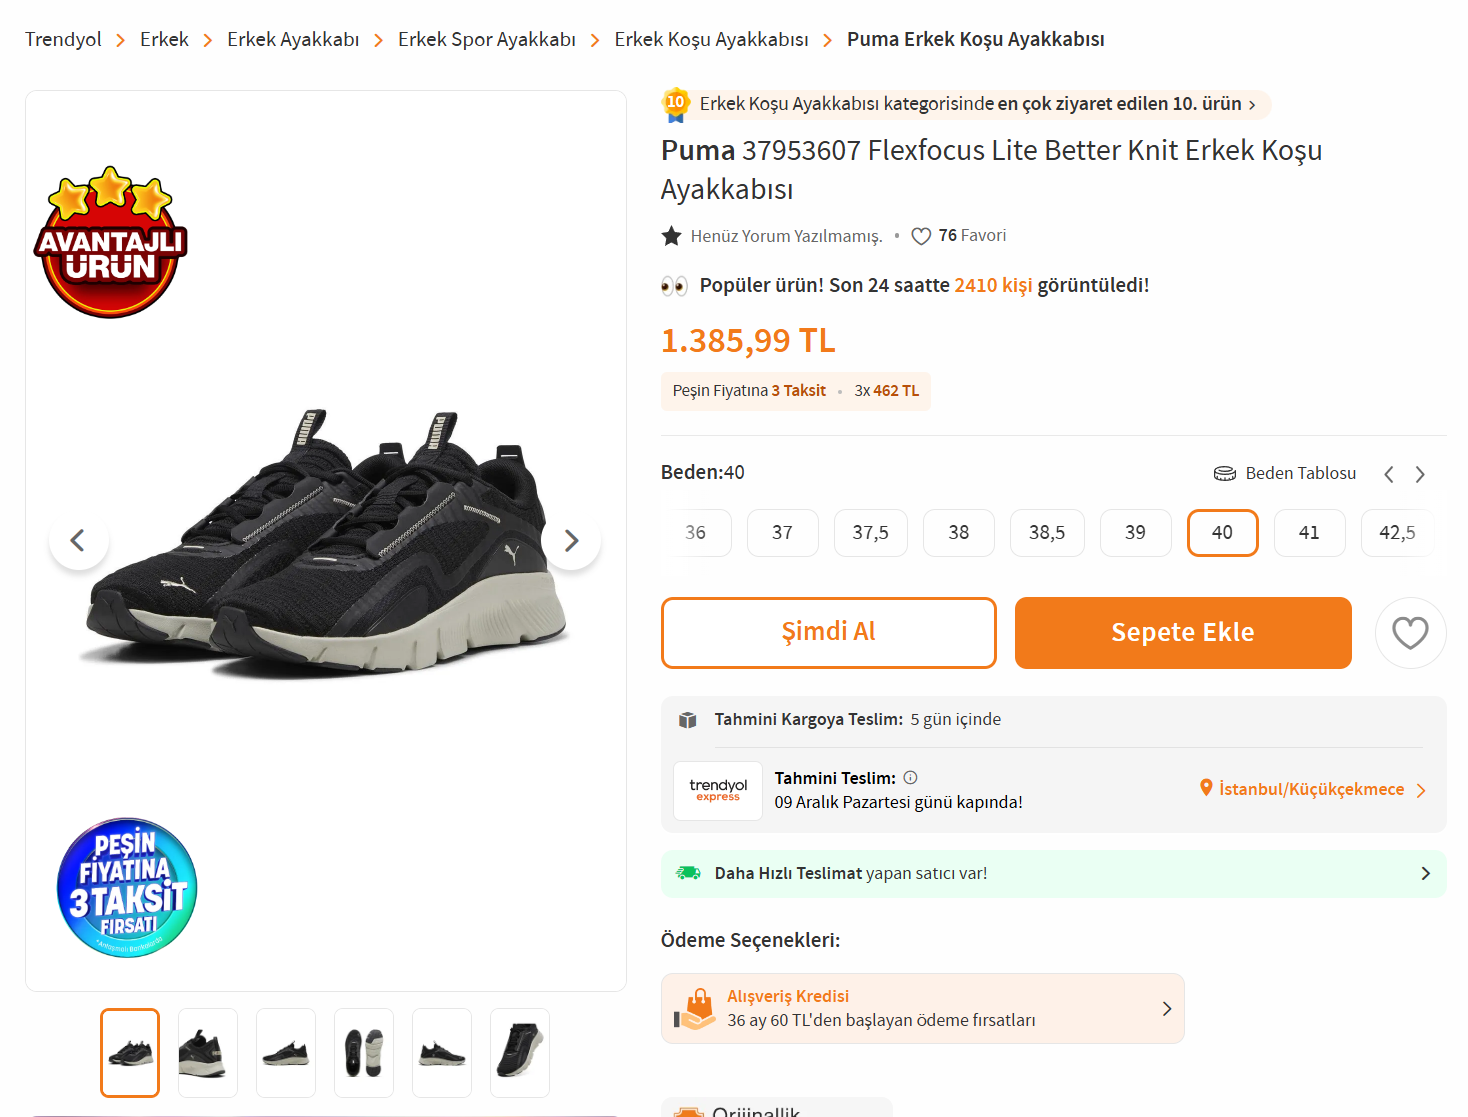Click the 76 Favori heart icon

[x=921, y=236]
